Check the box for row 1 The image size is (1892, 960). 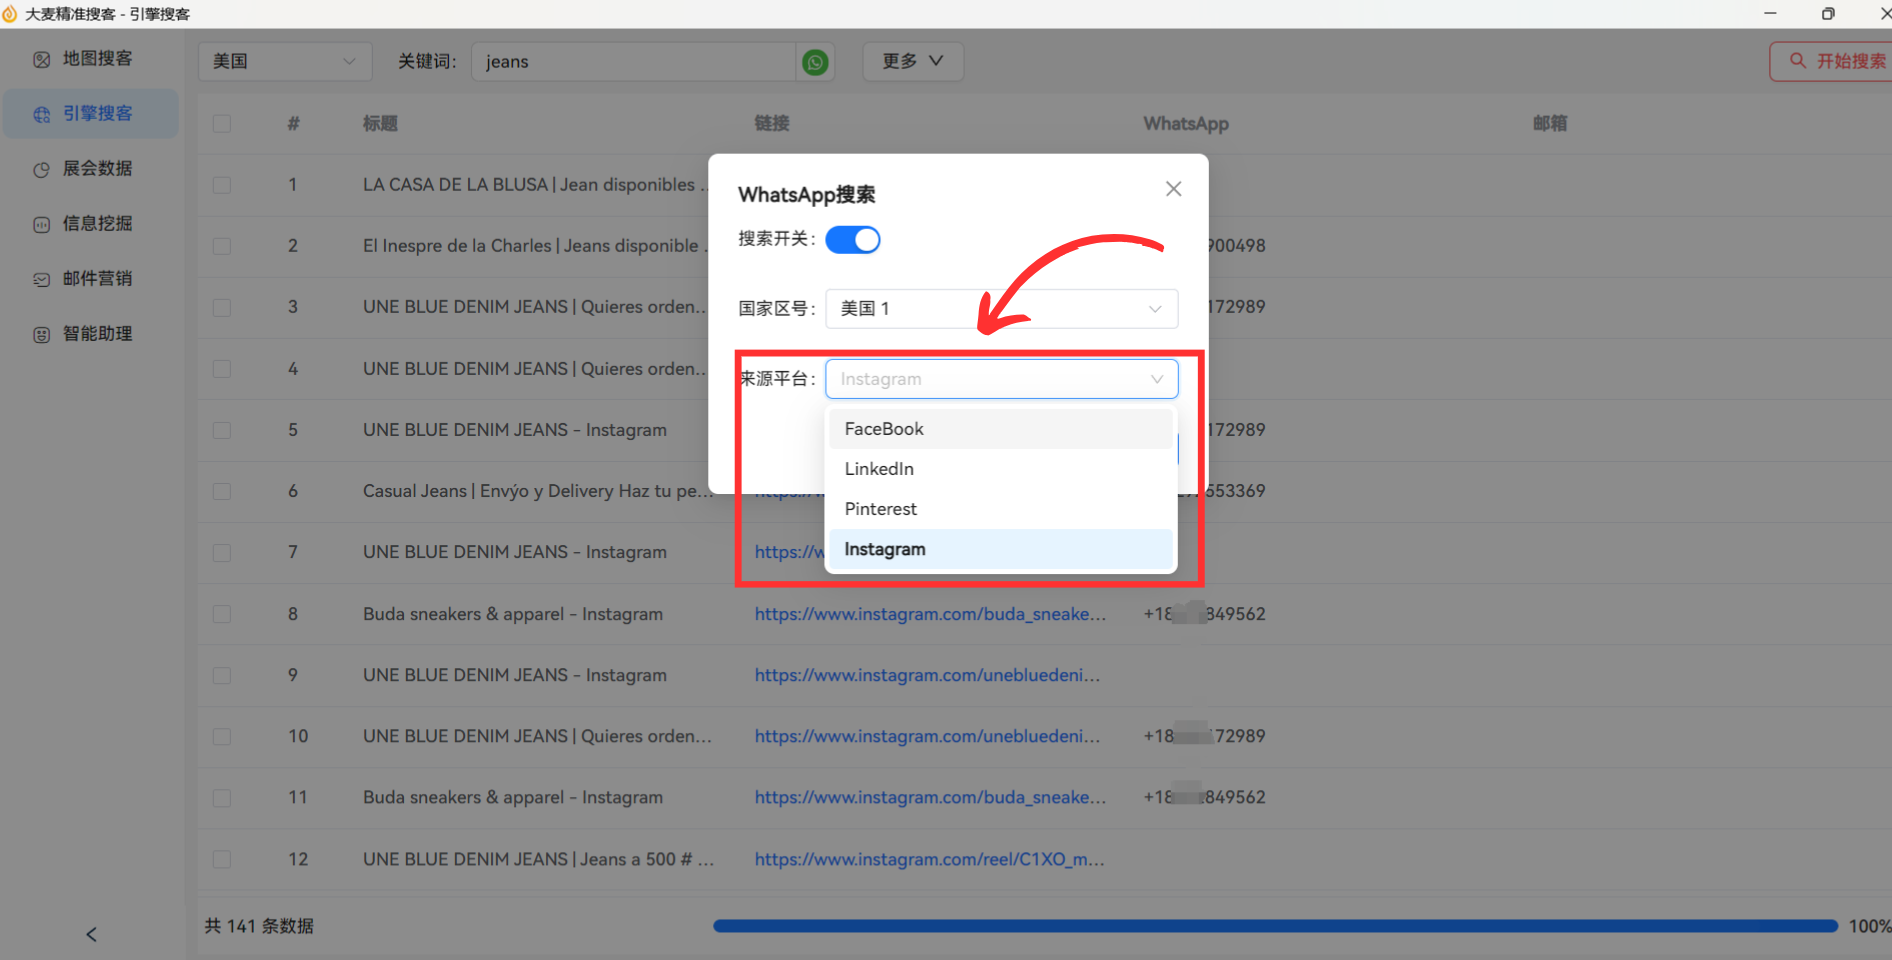coord(222,185)
